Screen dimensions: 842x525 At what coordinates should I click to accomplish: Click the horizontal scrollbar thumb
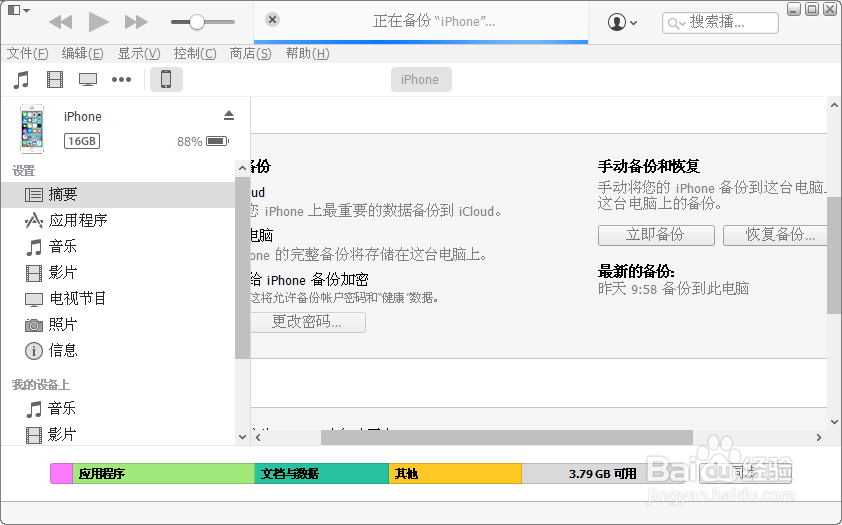507,438
